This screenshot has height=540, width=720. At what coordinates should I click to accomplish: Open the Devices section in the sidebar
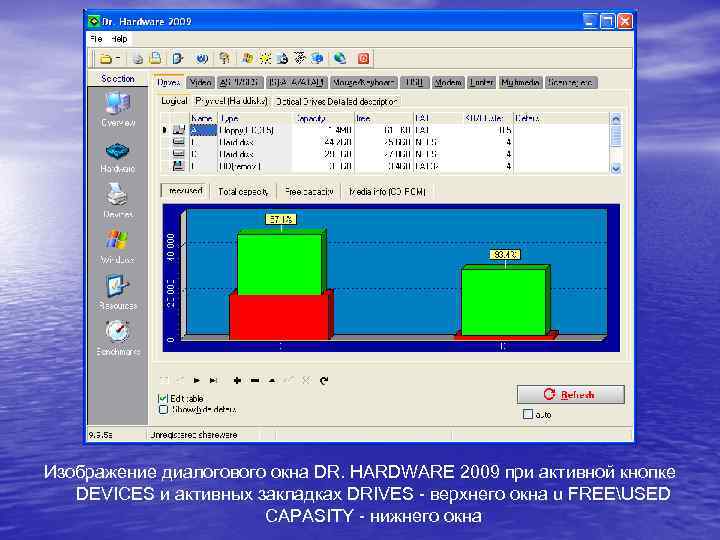click(118, 200)
